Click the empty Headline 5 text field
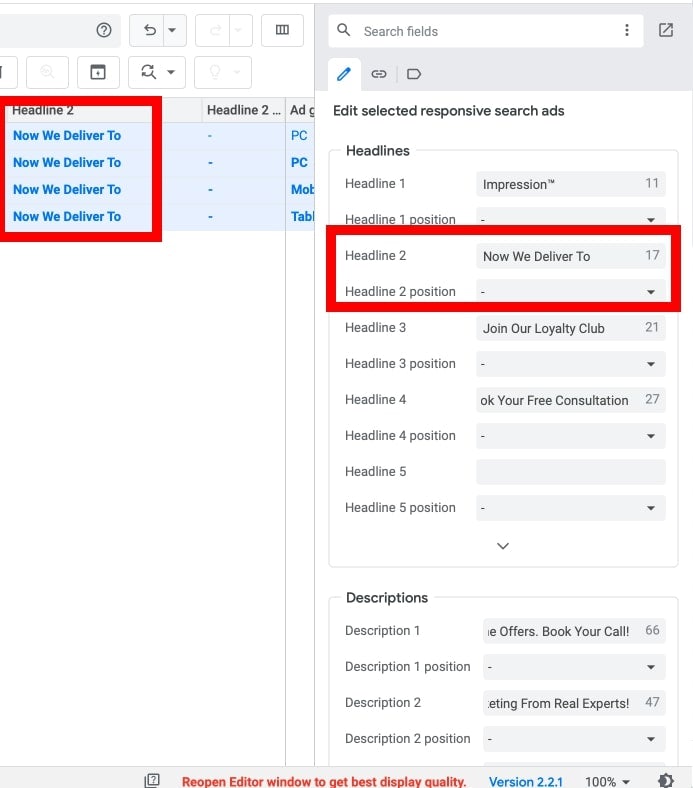693x788 pixels. point(570,472)
